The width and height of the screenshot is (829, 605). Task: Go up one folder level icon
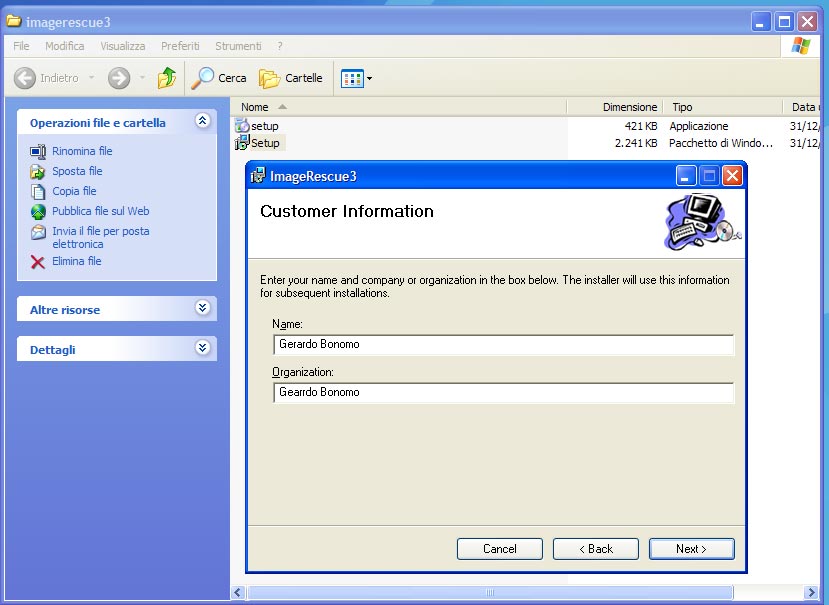167,78
